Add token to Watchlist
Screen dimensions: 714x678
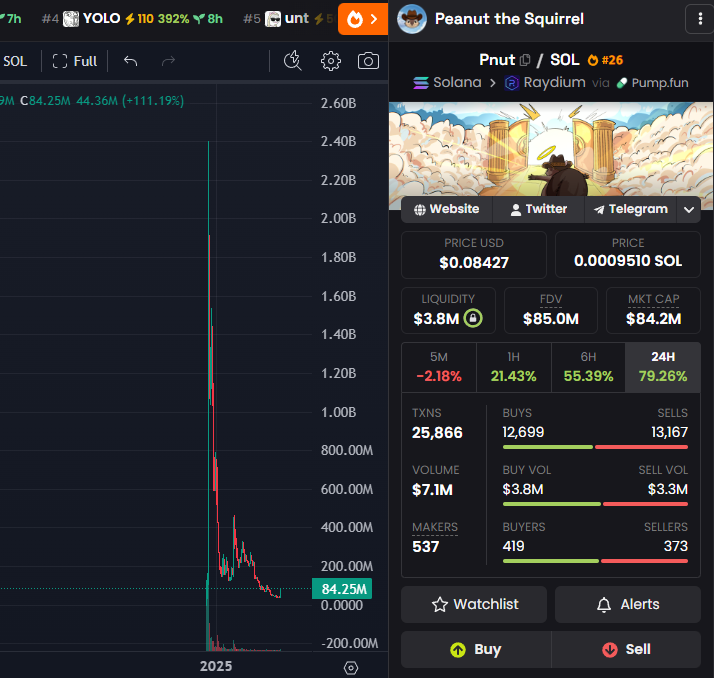[x=474, y=604]
